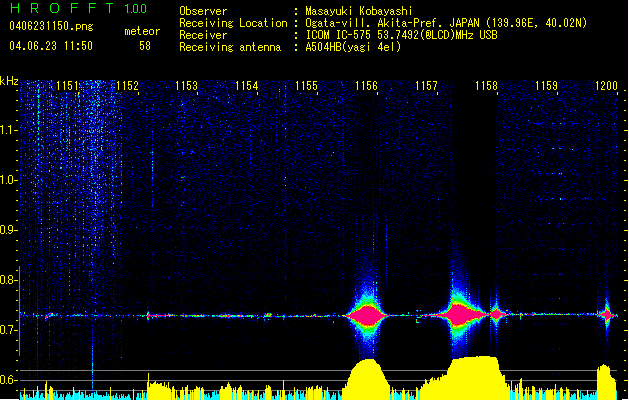The height and width of the screenshot is (400, 629).
Task: Click the Observer field label
Action: (203, 11)
